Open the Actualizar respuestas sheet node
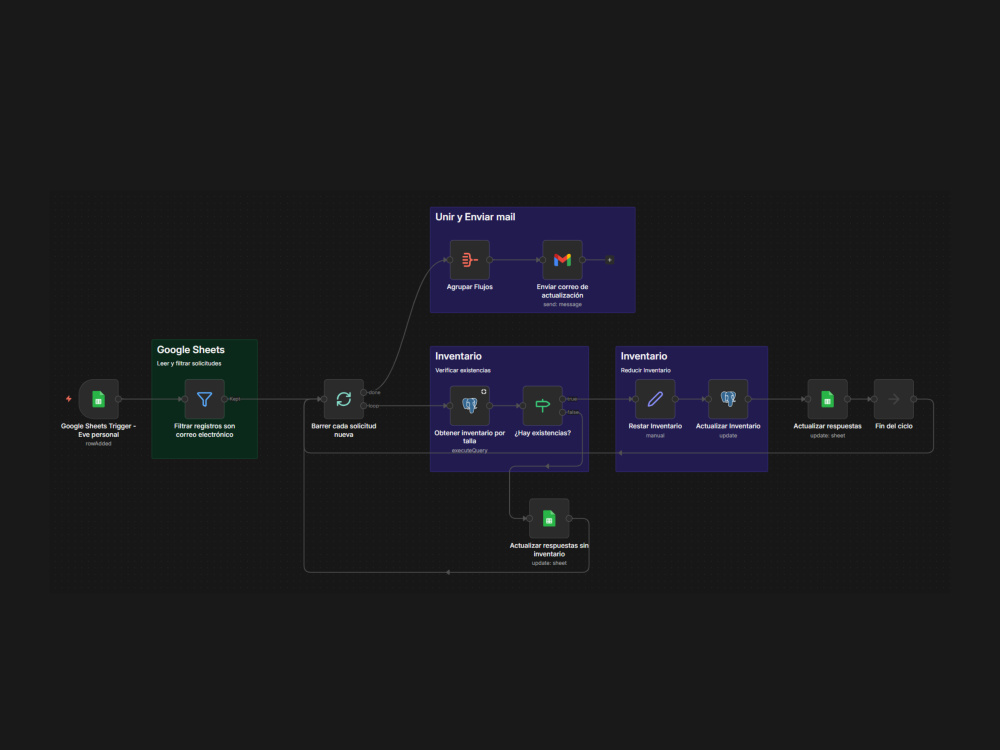 (827, 399)
